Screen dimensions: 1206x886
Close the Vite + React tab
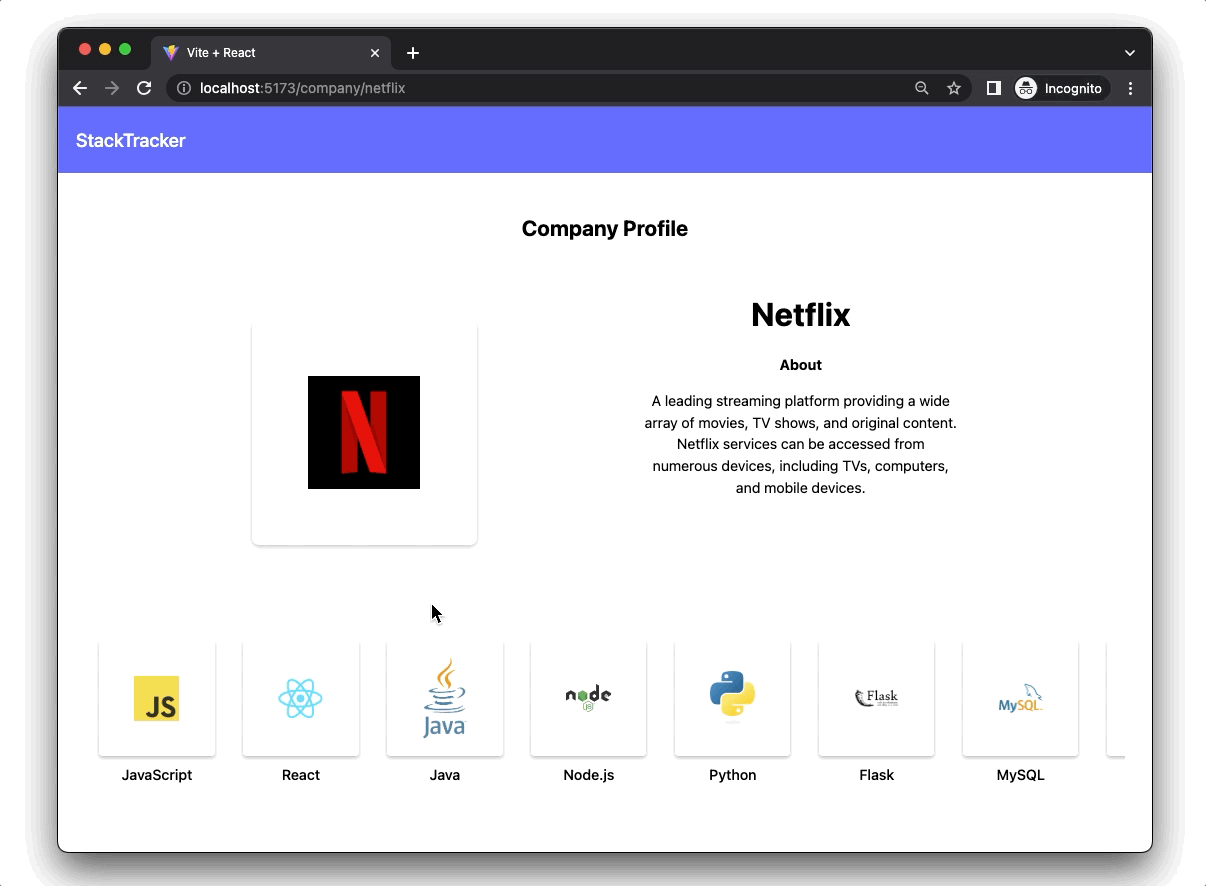[x=375, y=53]
